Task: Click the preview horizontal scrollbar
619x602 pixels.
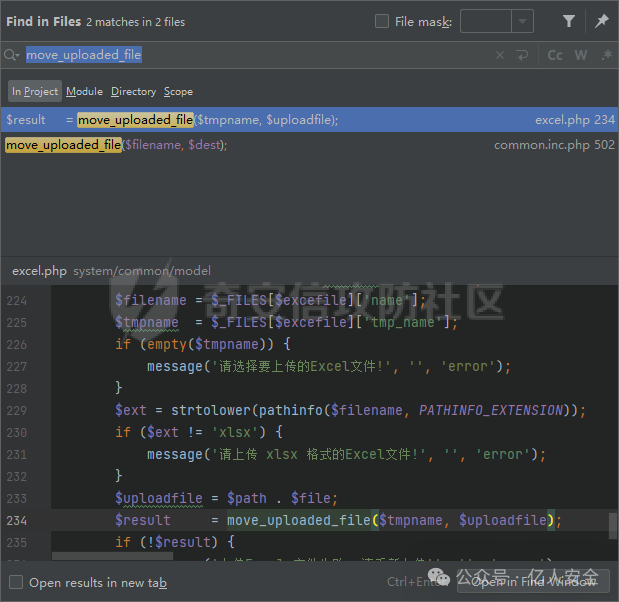Action: [112, 556]
